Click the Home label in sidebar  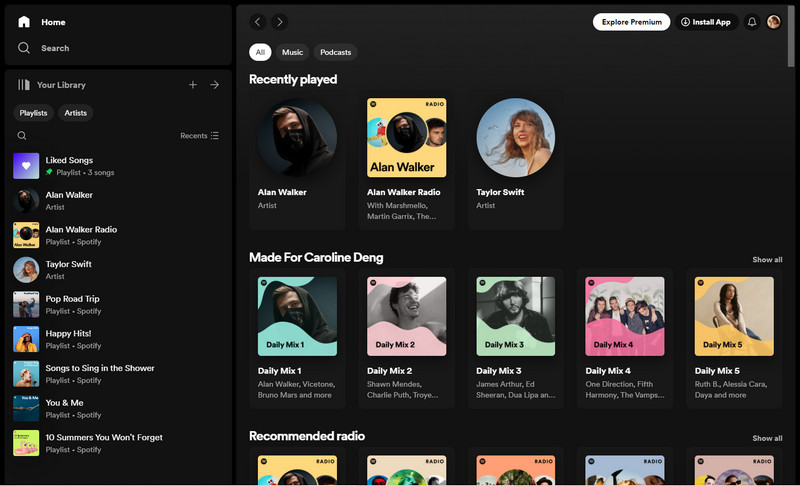(x=53, y=22)
